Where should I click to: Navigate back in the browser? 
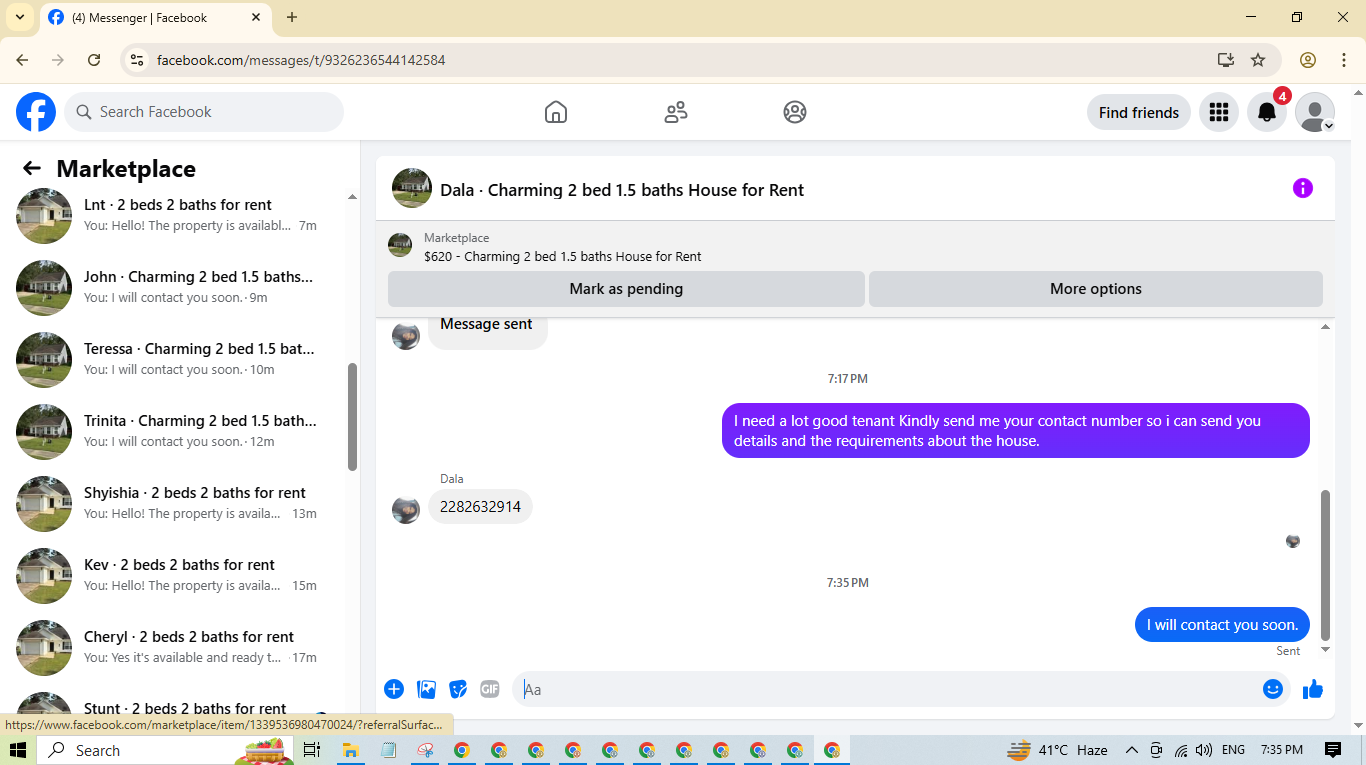click(x=22, y=60)
